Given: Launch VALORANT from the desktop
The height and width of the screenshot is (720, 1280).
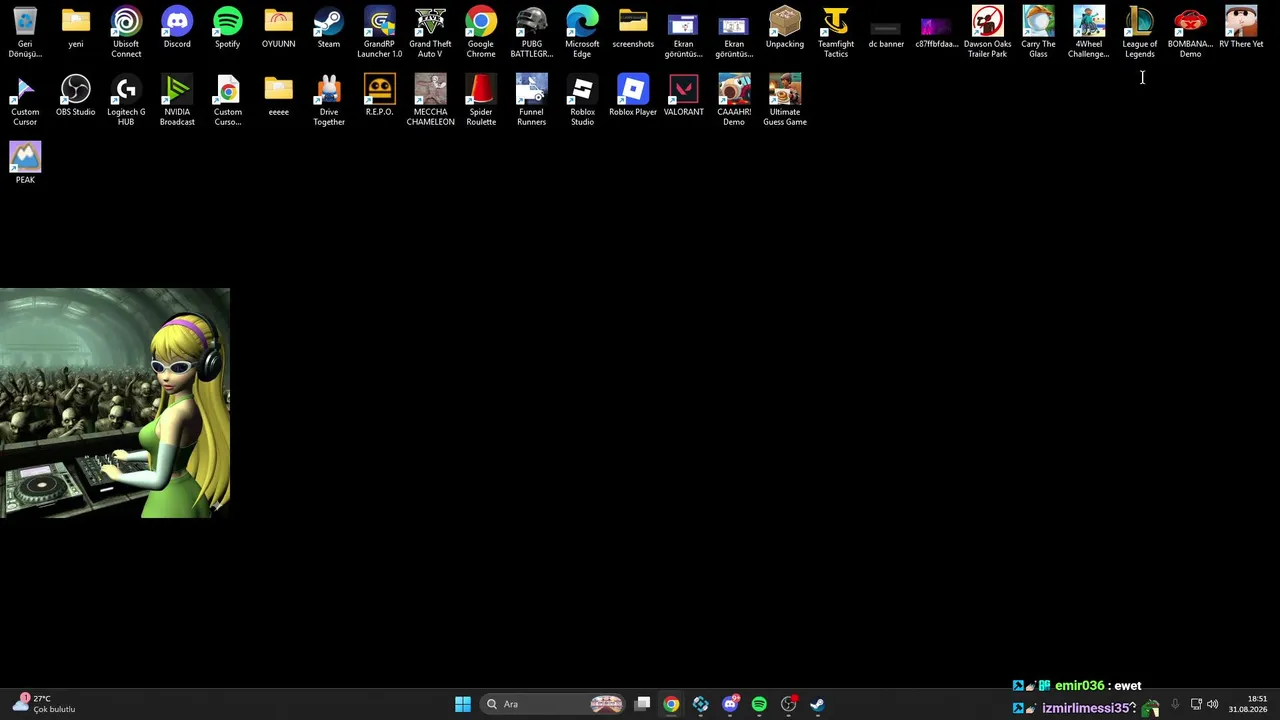Looking at the screenshot, I should [684, 96].
